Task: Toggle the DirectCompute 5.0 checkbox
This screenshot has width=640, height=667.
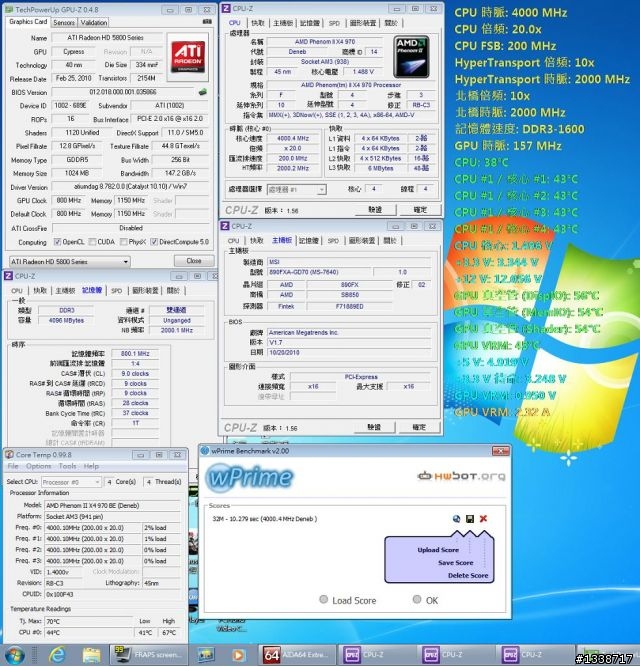Action: [x=154, y=242]
